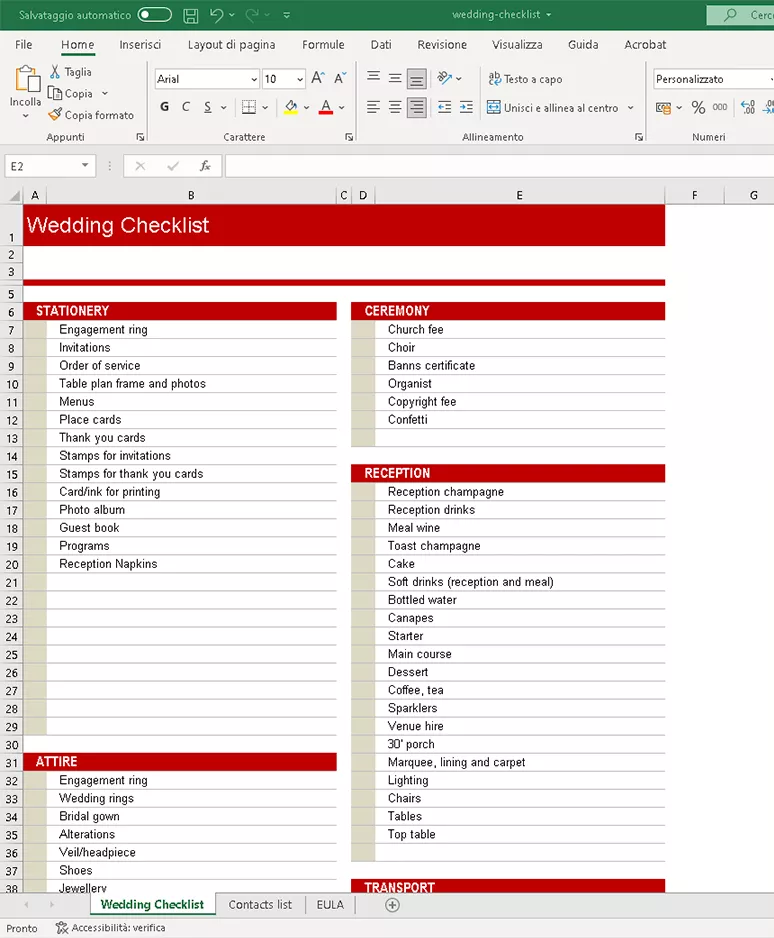Screen dimensions: 774x938
Task: Open the Visualizza ribbon tab
Action: (517, 45)
